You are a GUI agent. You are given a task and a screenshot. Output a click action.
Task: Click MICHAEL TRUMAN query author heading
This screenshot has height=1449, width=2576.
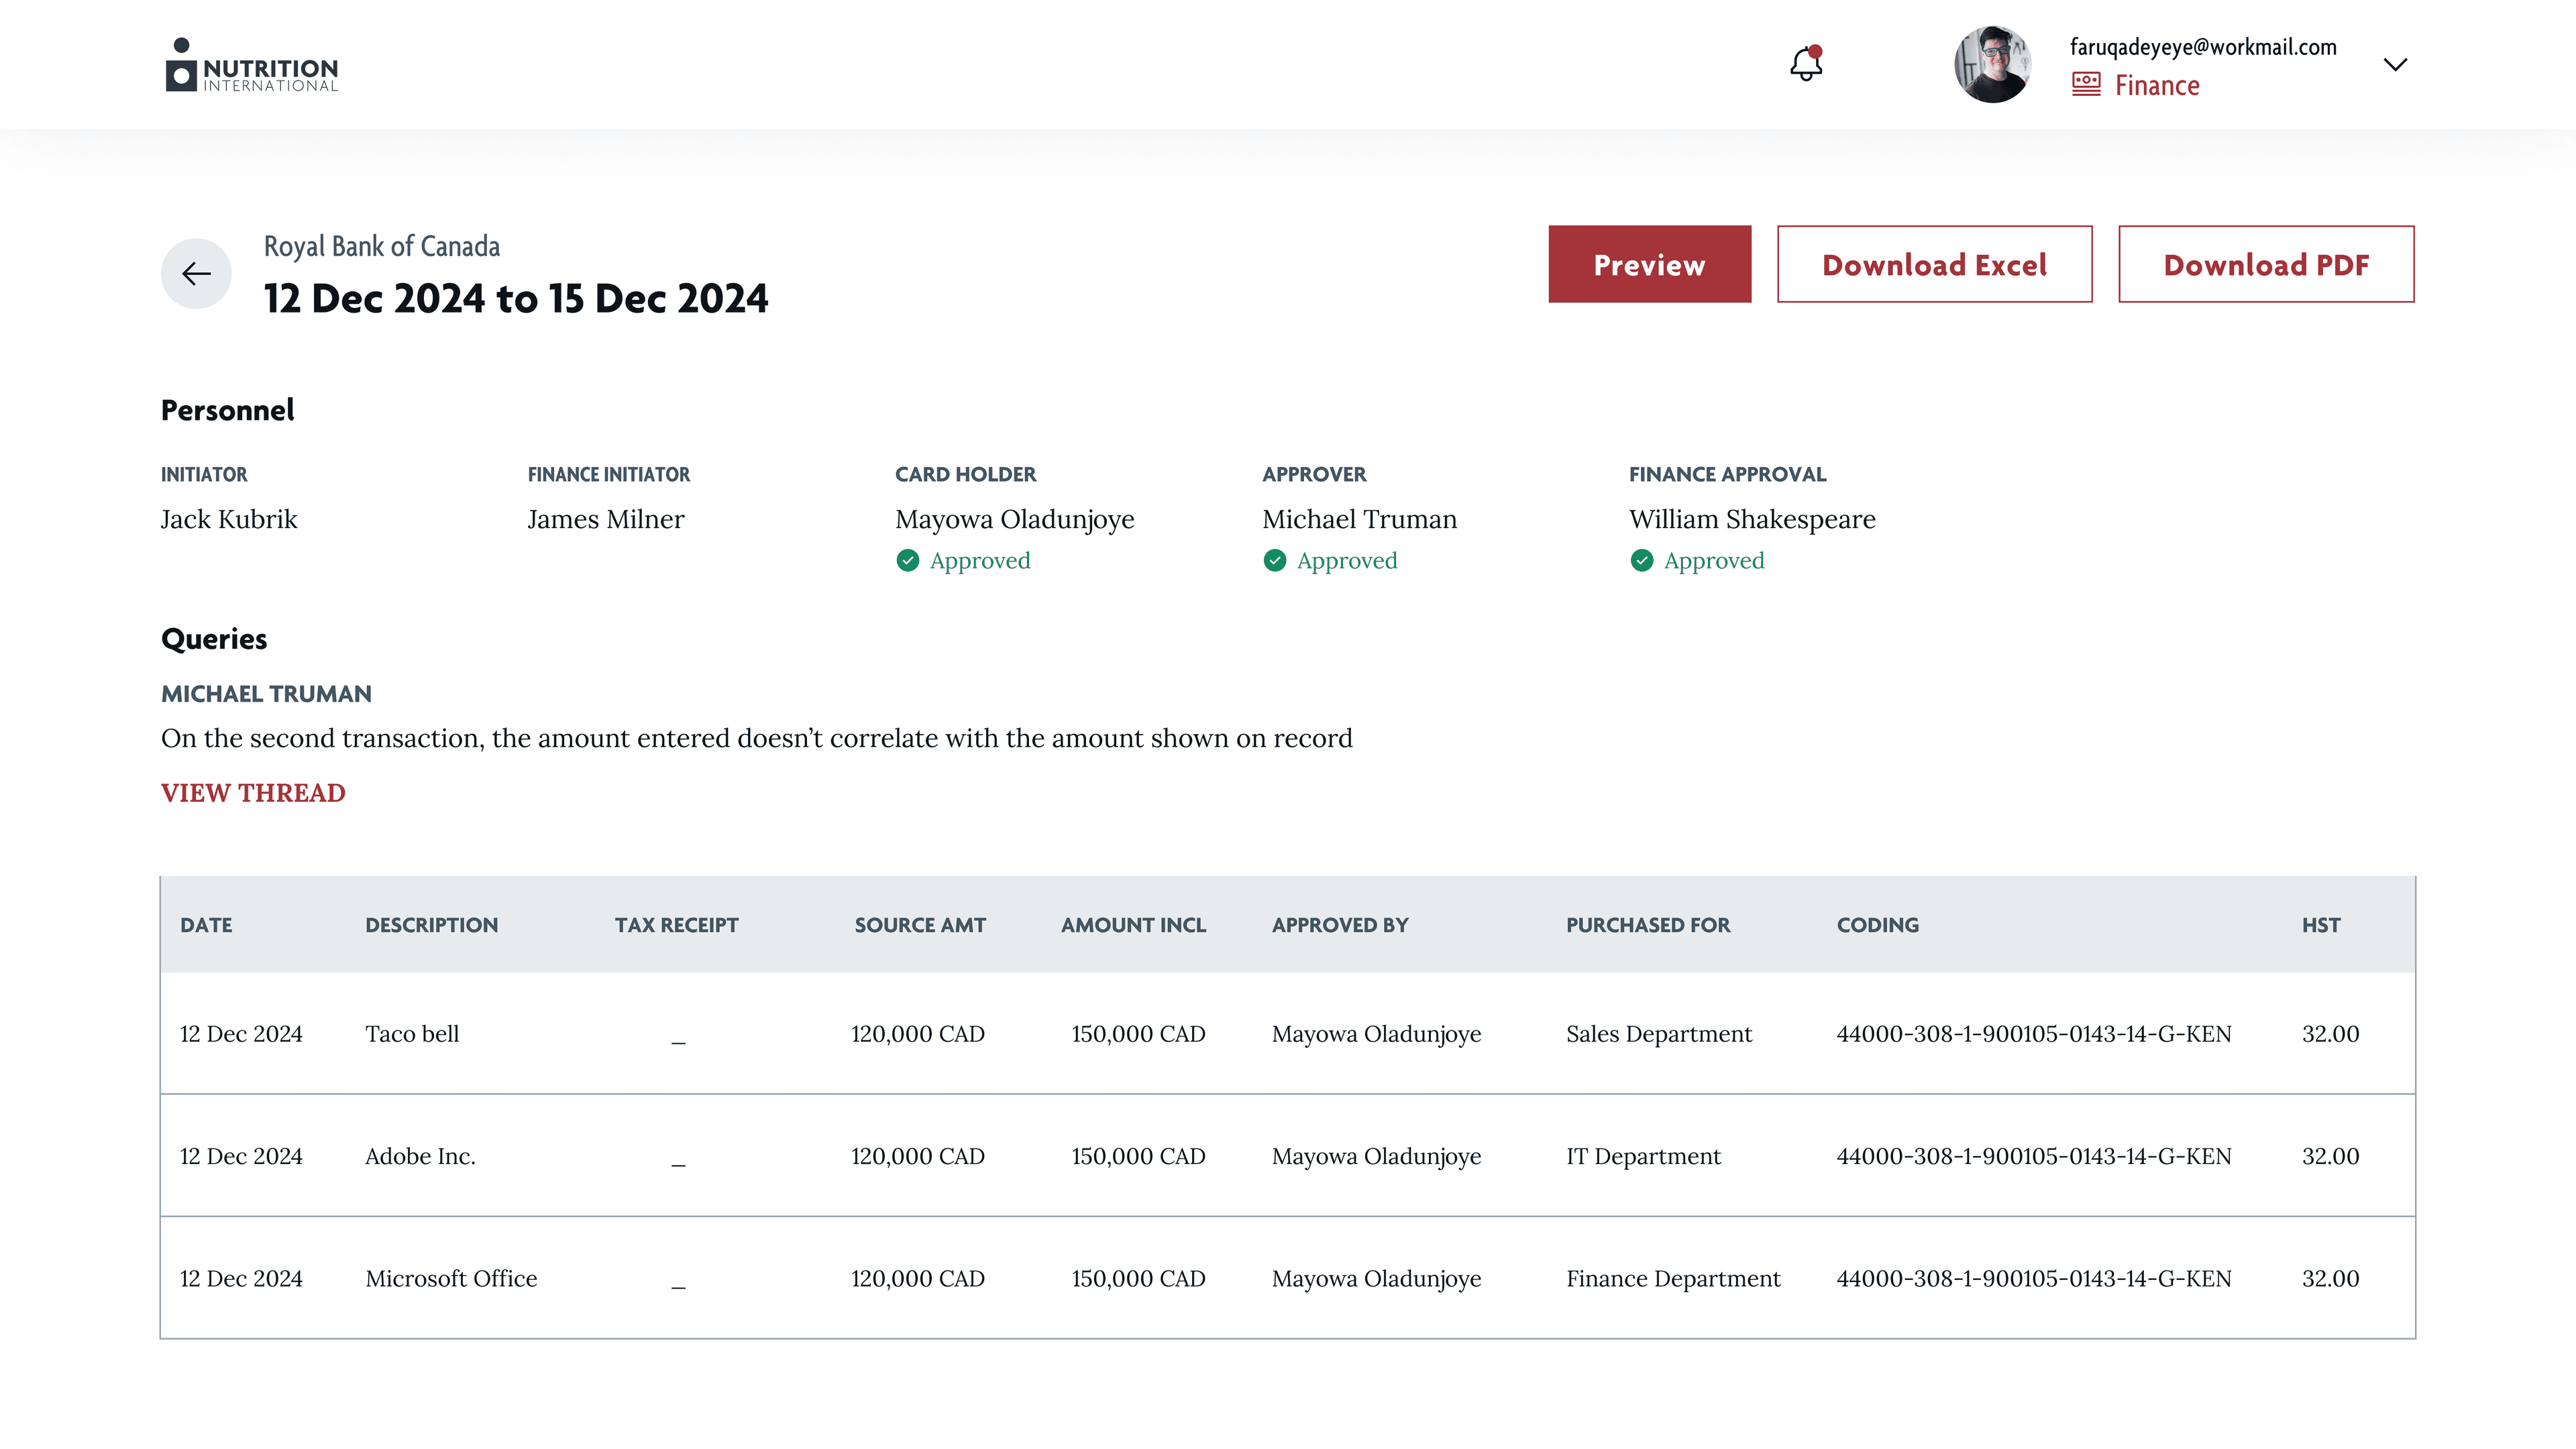point(266,694)
